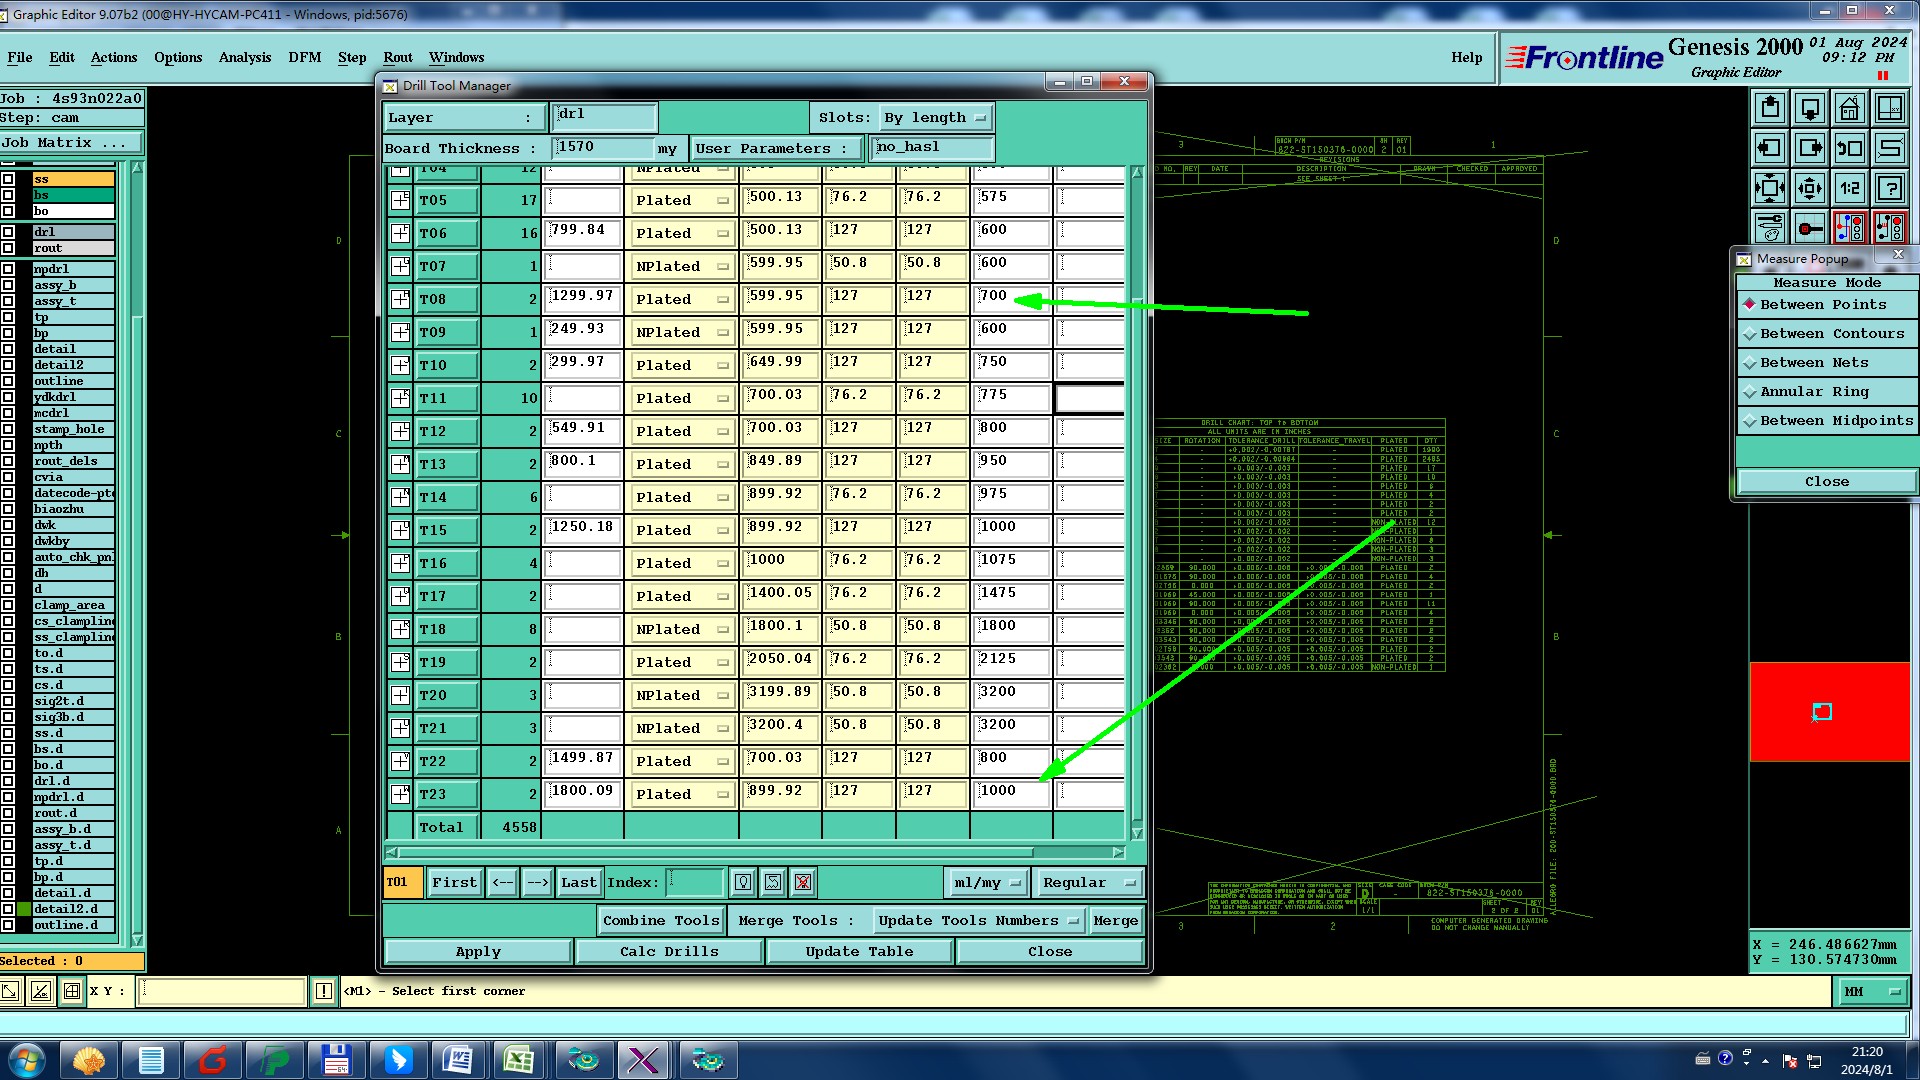Screen dimensions: 1920x1080
Task: Open the Slots By length dropdown
Action: (936, 118)
